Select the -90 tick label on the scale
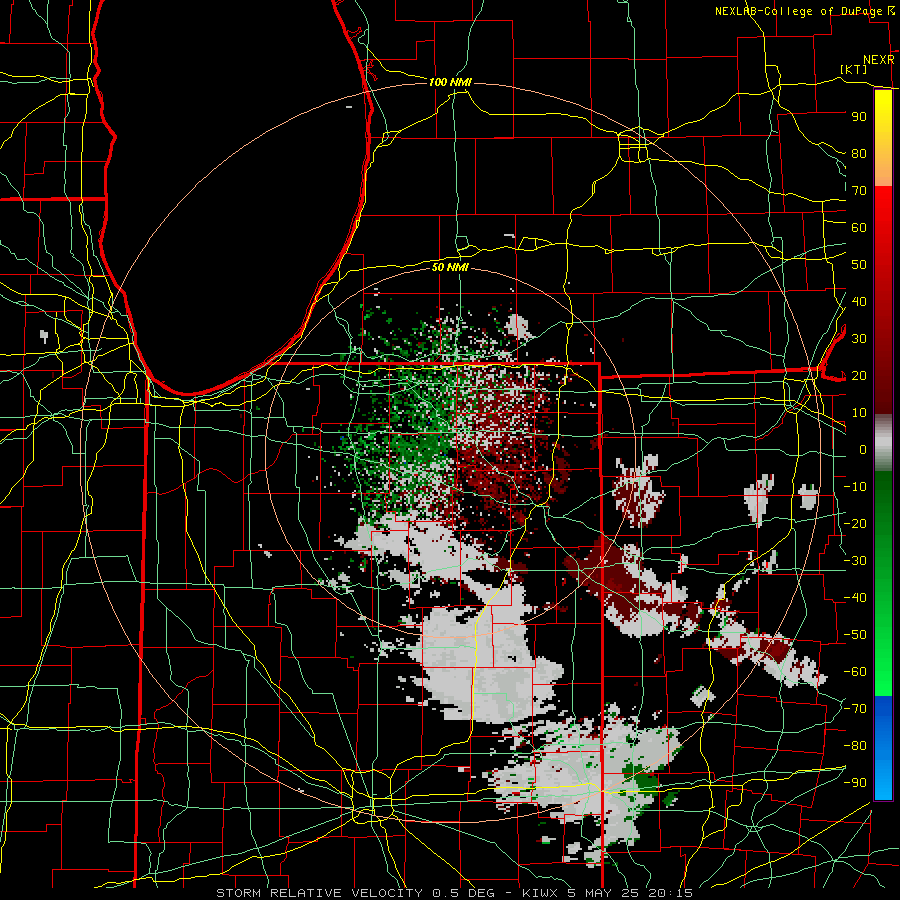900x900 pixels. 855,783
